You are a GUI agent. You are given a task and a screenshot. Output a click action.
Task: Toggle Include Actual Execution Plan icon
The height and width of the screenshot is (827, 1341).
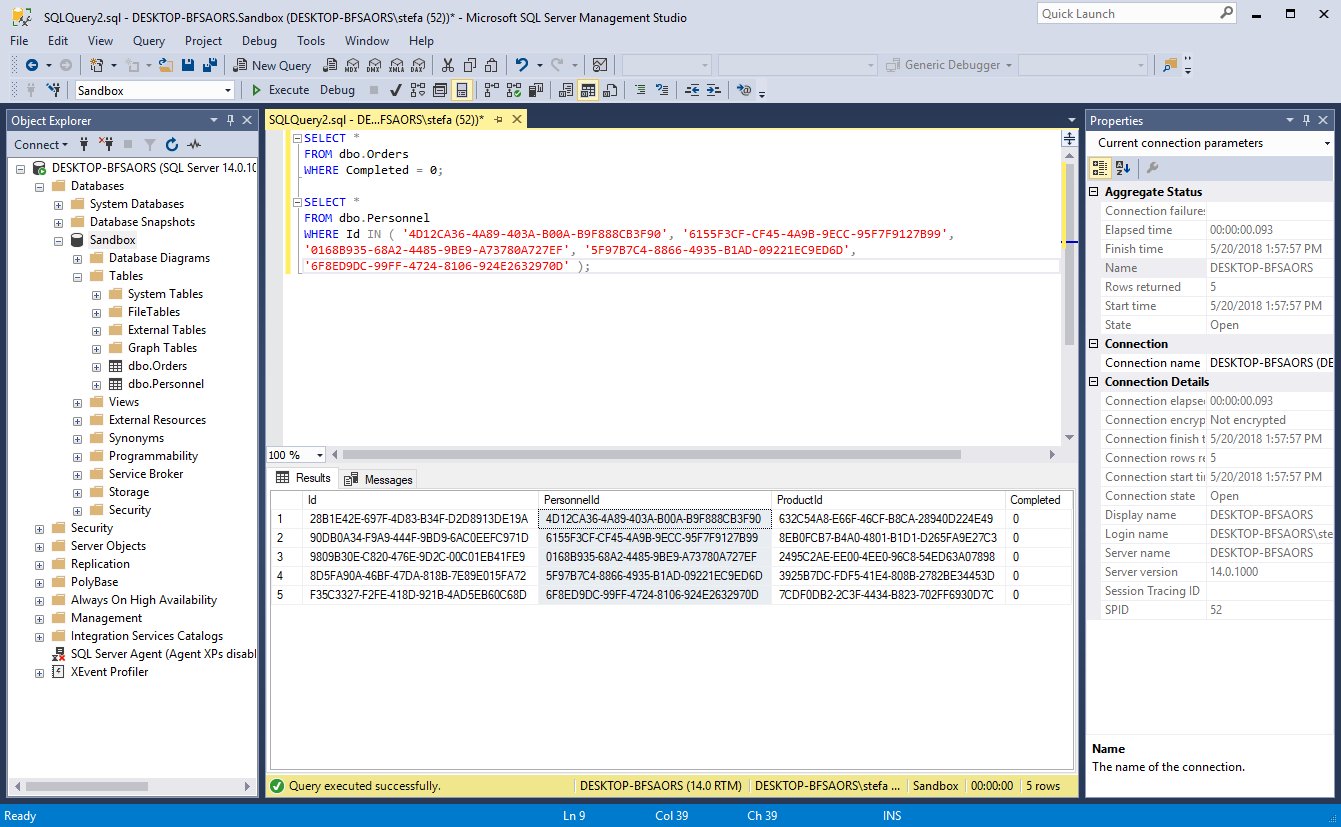click(492, 90)
